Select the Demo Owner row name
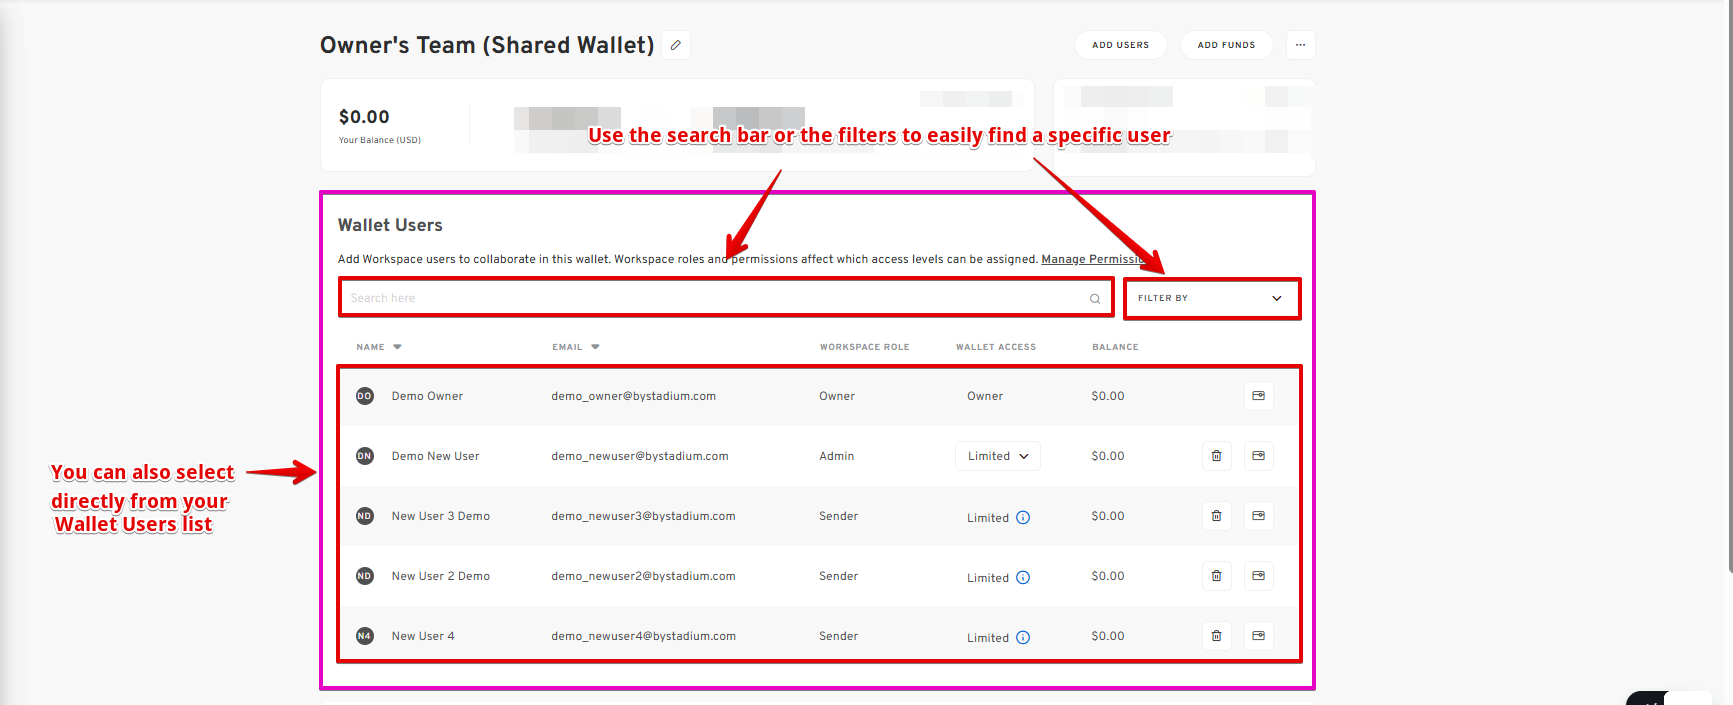This screenshot has height=705, width=1733. click(x=427, y=396)
